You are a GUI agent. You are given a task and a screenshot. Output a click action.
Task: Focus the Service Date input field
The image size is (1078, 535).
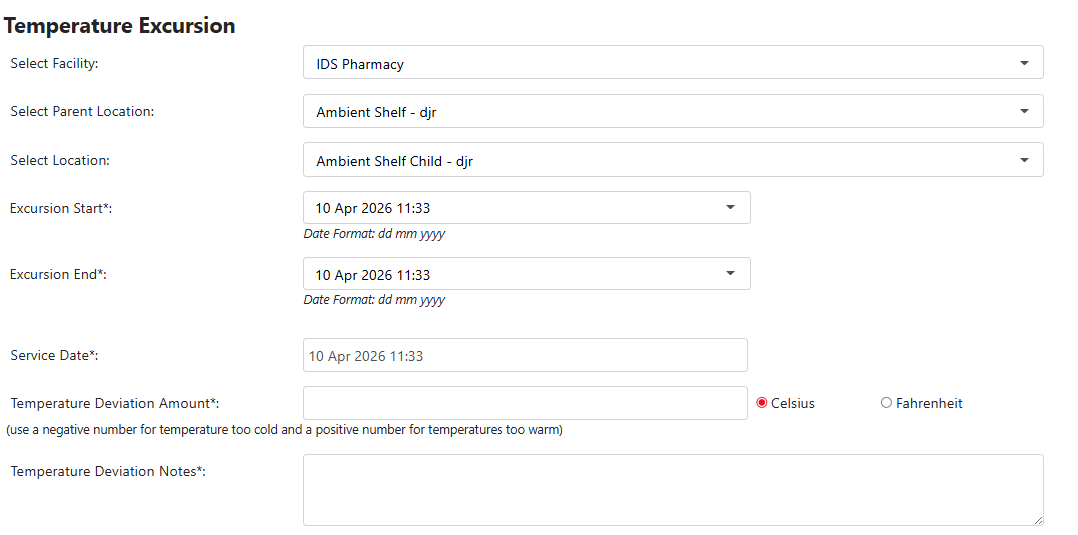pos(525,356)
